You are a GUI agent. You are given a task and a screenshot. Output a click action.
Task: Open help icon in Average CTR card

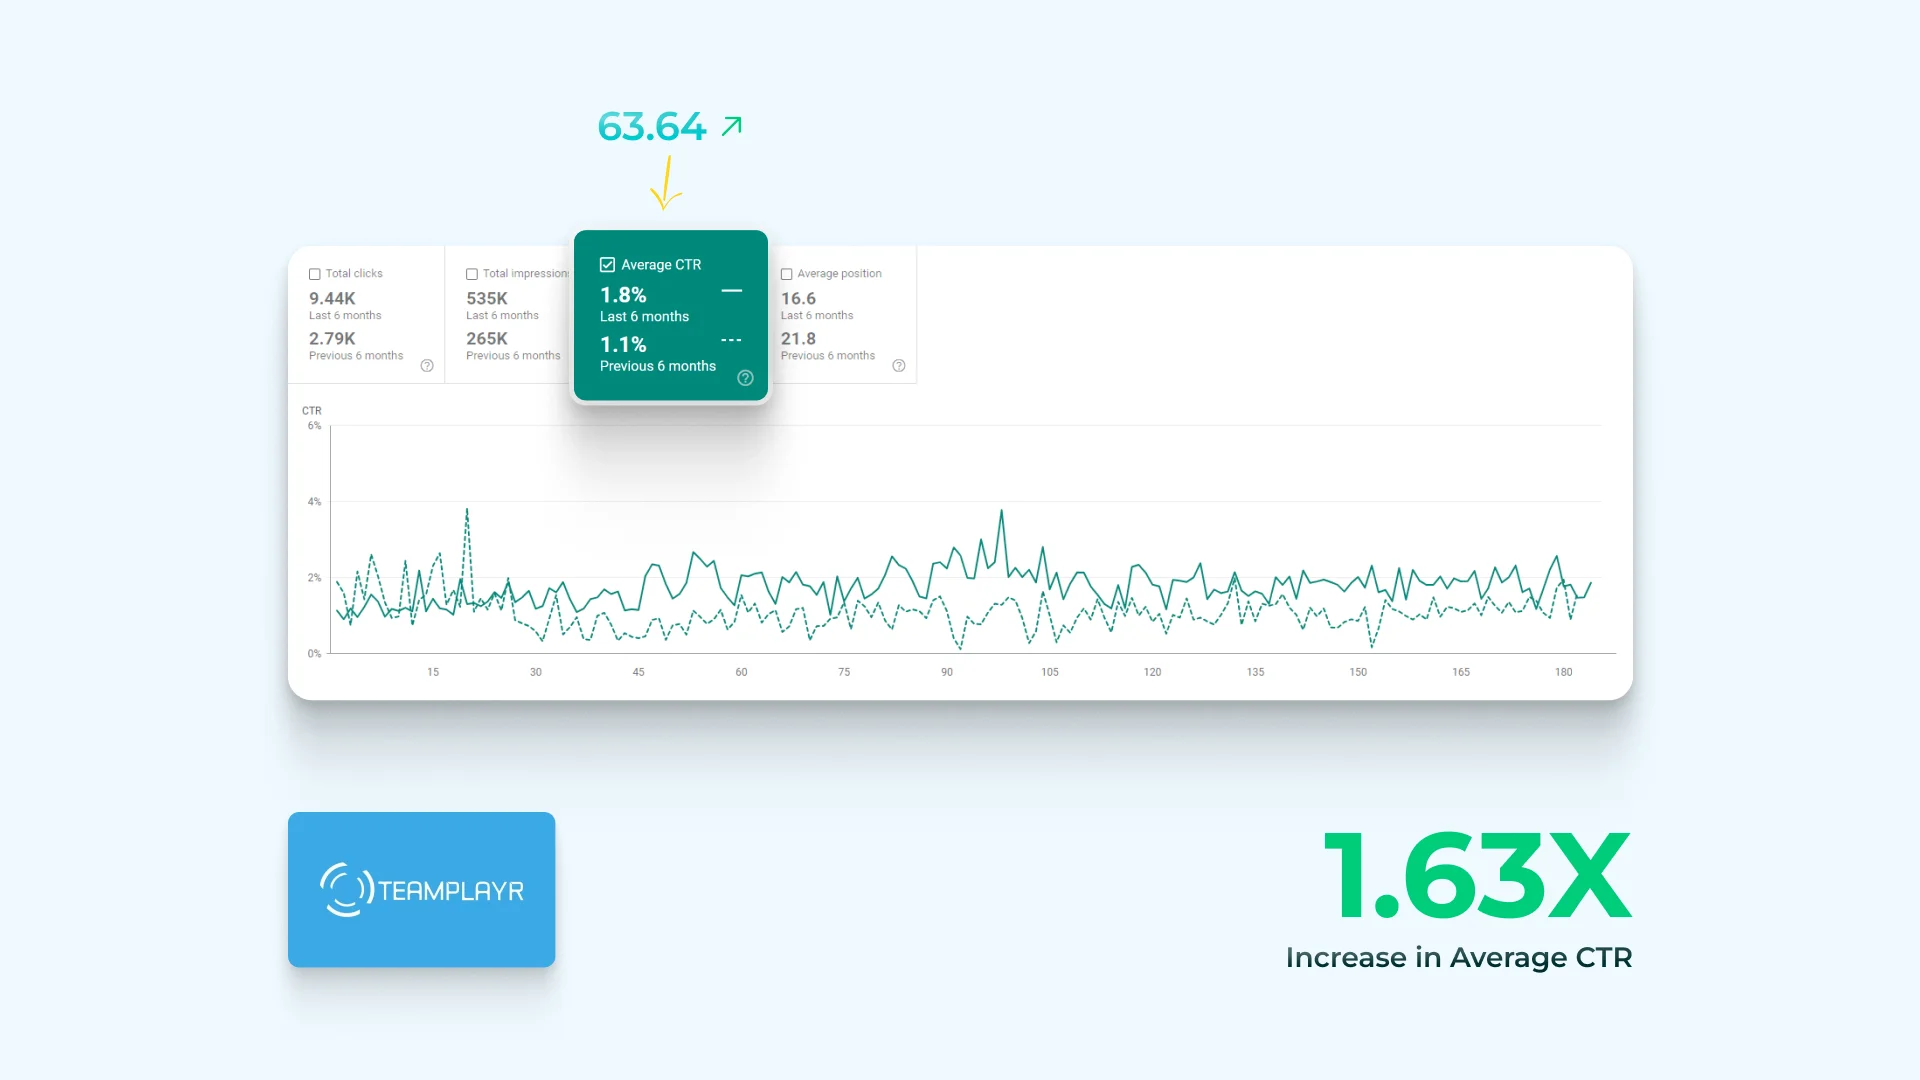(x=745, y=378)
